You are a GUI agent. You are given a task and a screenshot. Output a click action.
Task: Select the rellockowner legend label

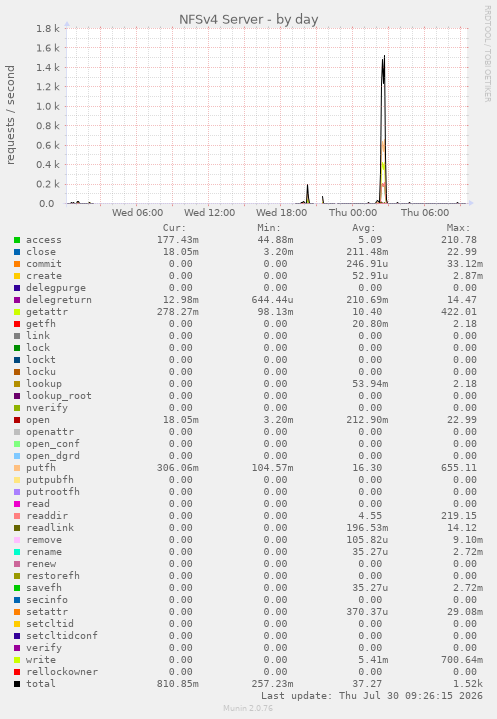pyautogui.click(x=62, y=672)
